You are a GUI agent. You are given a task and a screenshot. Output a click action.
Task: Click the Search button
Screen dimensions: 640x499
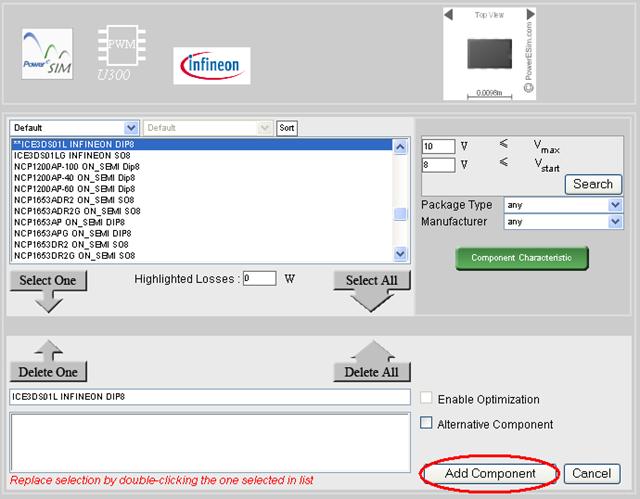pos(593,184)
